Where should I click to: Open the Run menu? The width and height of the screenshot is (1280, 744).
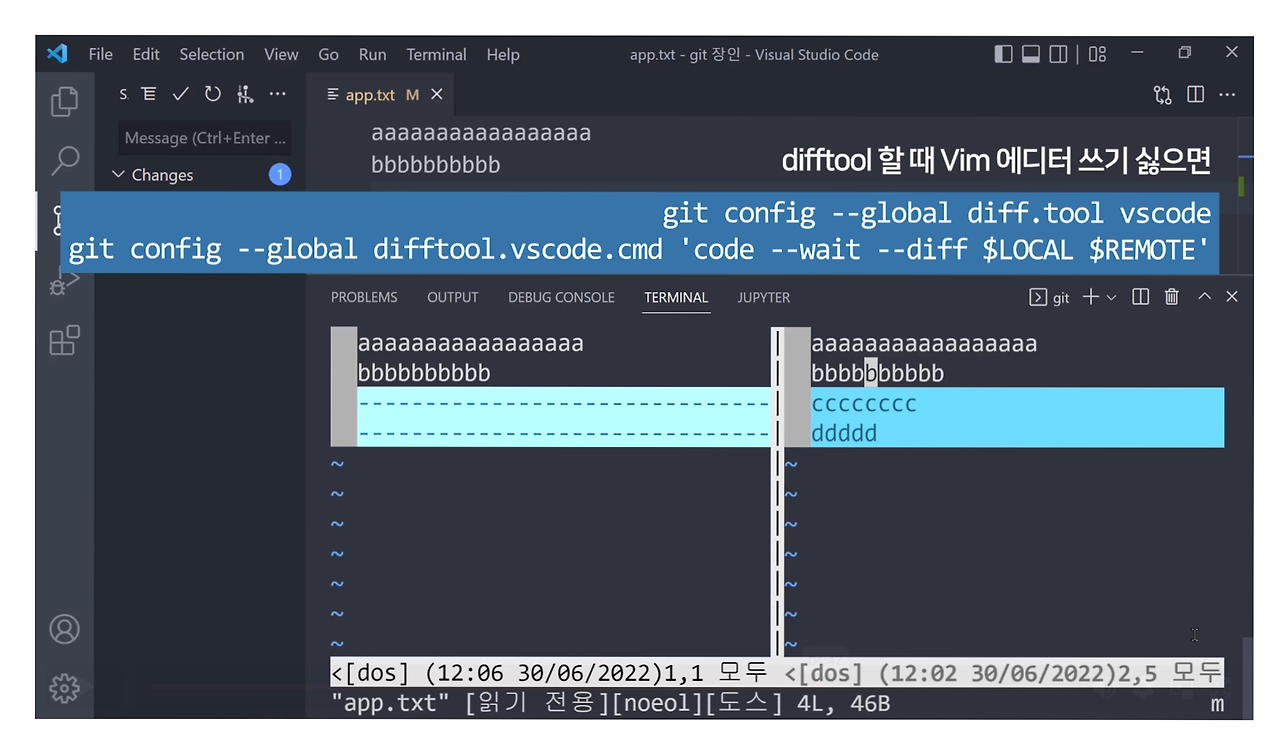(x=373, y=54)
